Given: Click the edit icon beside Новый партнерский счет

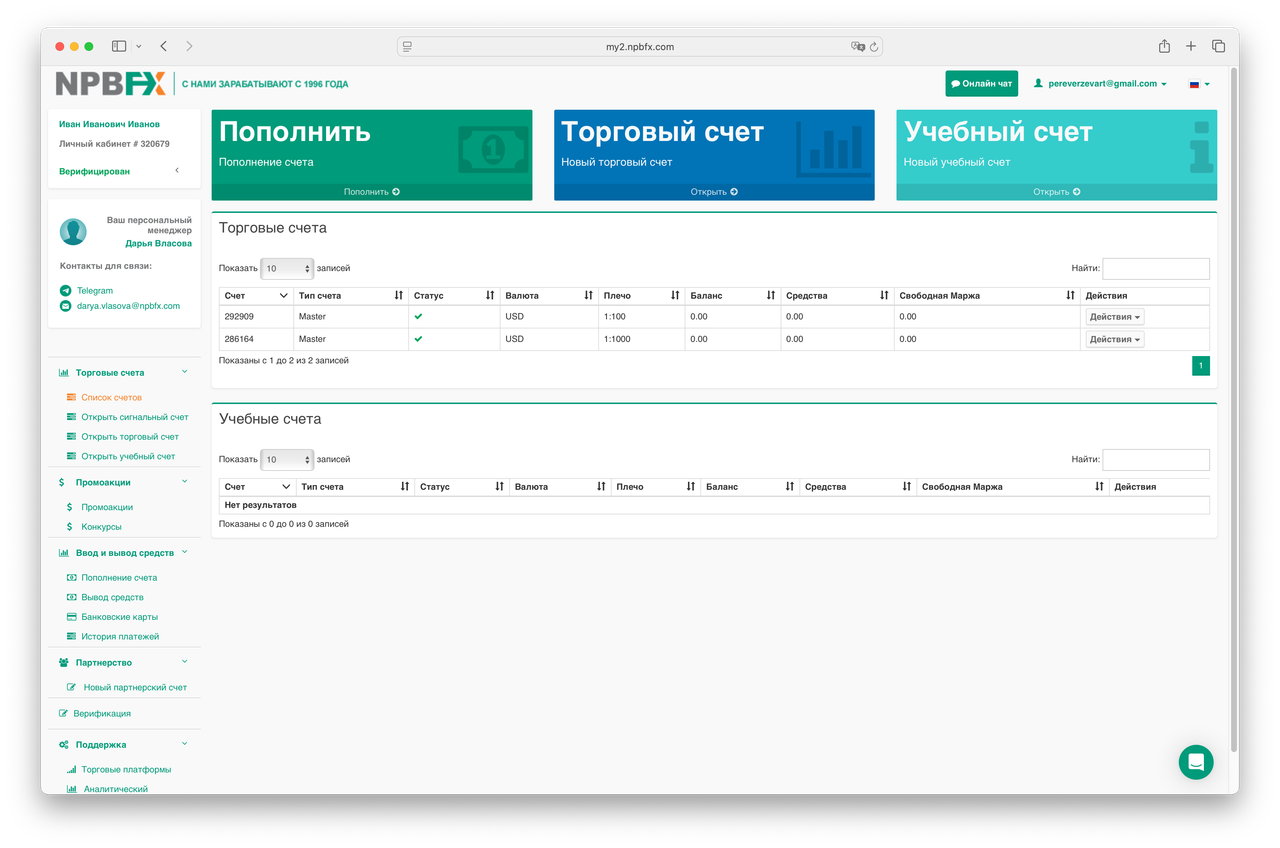Looking at the screenshot, I should pos(72,687).
